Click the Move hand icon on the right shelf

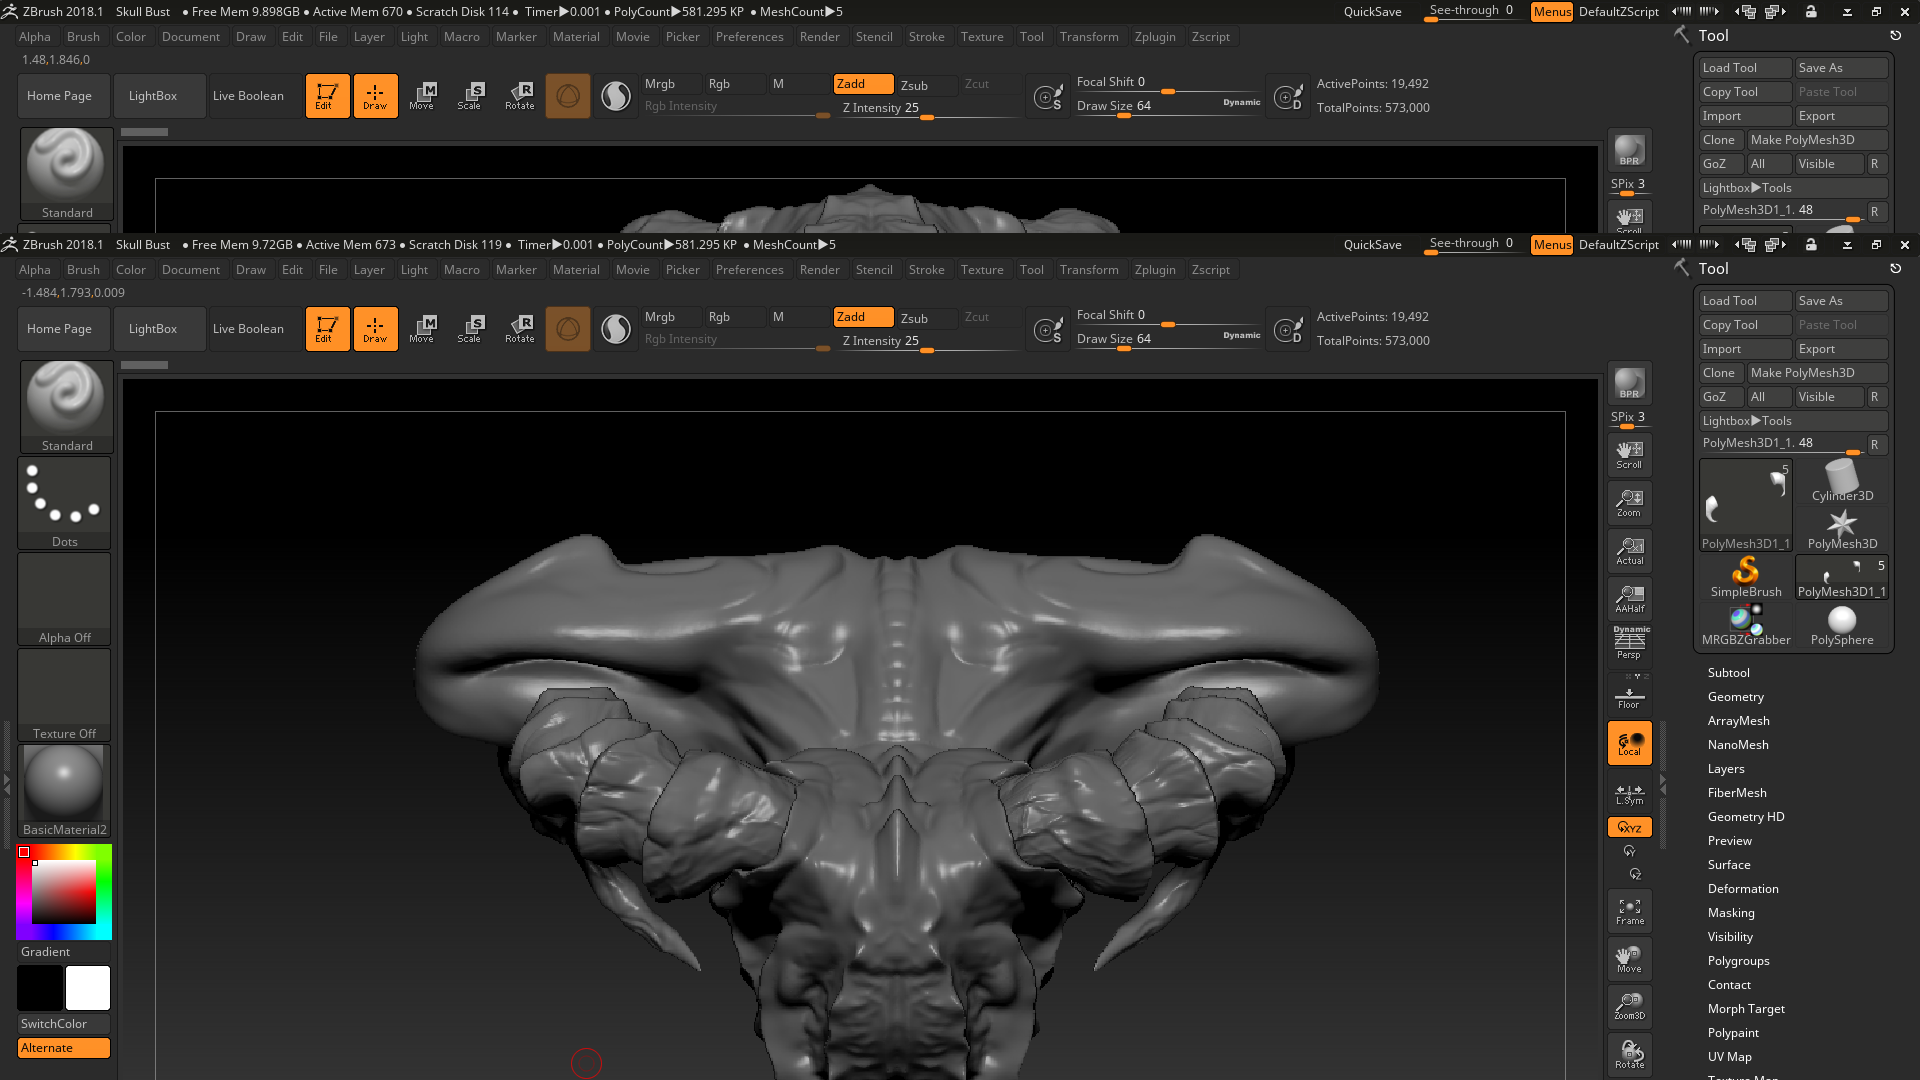click(1629, 959)
